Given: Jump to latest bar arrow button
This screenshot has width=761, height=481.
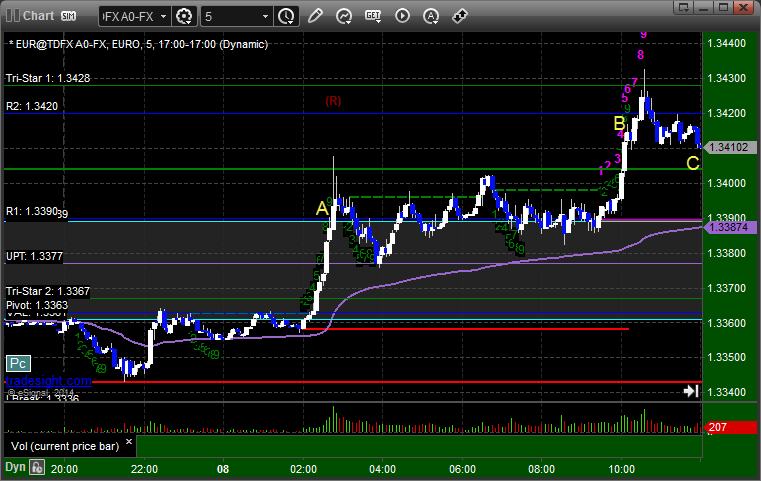Looking at the screenshot, I should (x=691, y=391).
